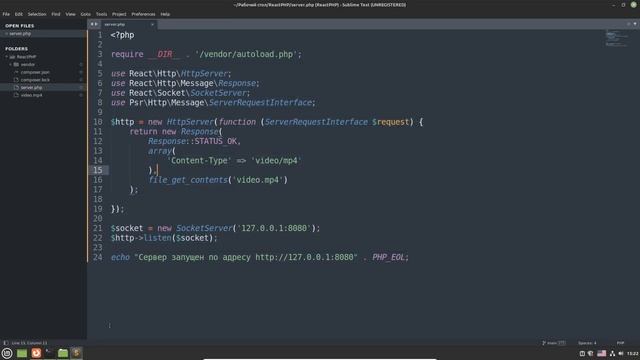Screen dimensions: 640x360
Task: Click the FOLDERS sidebar heading
Action: (16, 49)
